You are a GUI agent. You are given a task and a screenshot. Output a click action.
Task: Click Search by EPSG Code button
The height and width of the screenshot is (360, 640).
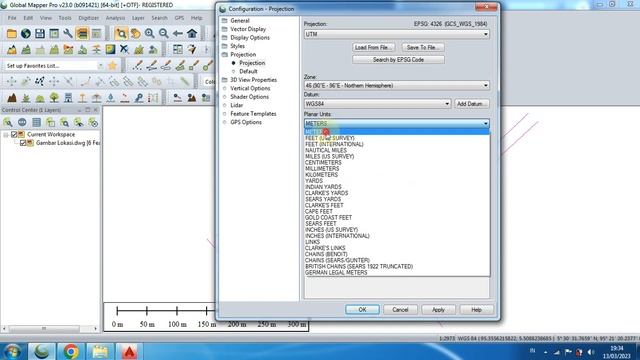click(398, 60)
